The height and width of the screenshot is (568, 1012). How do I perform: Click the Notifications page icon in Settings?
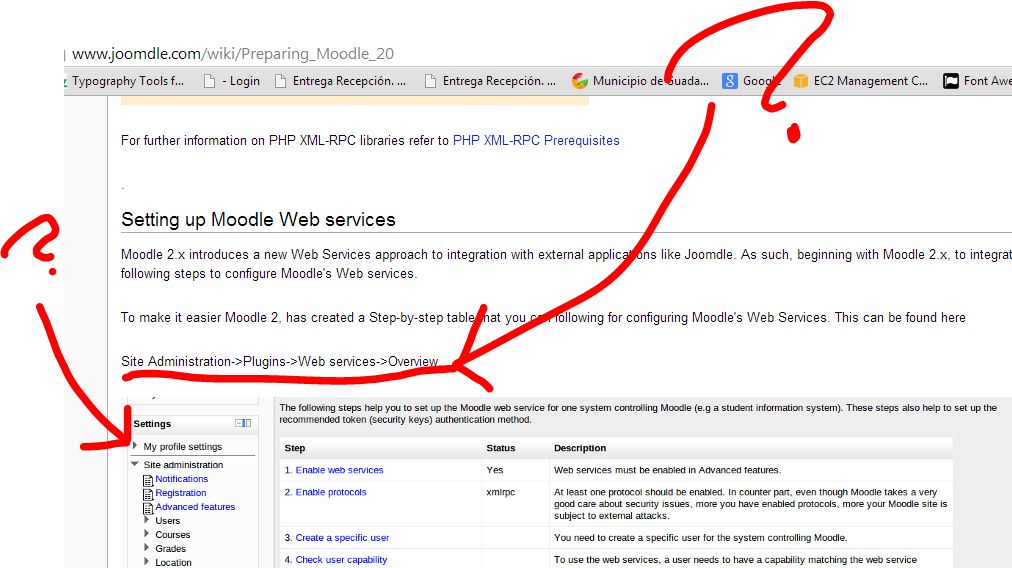(x=148, y=479)
